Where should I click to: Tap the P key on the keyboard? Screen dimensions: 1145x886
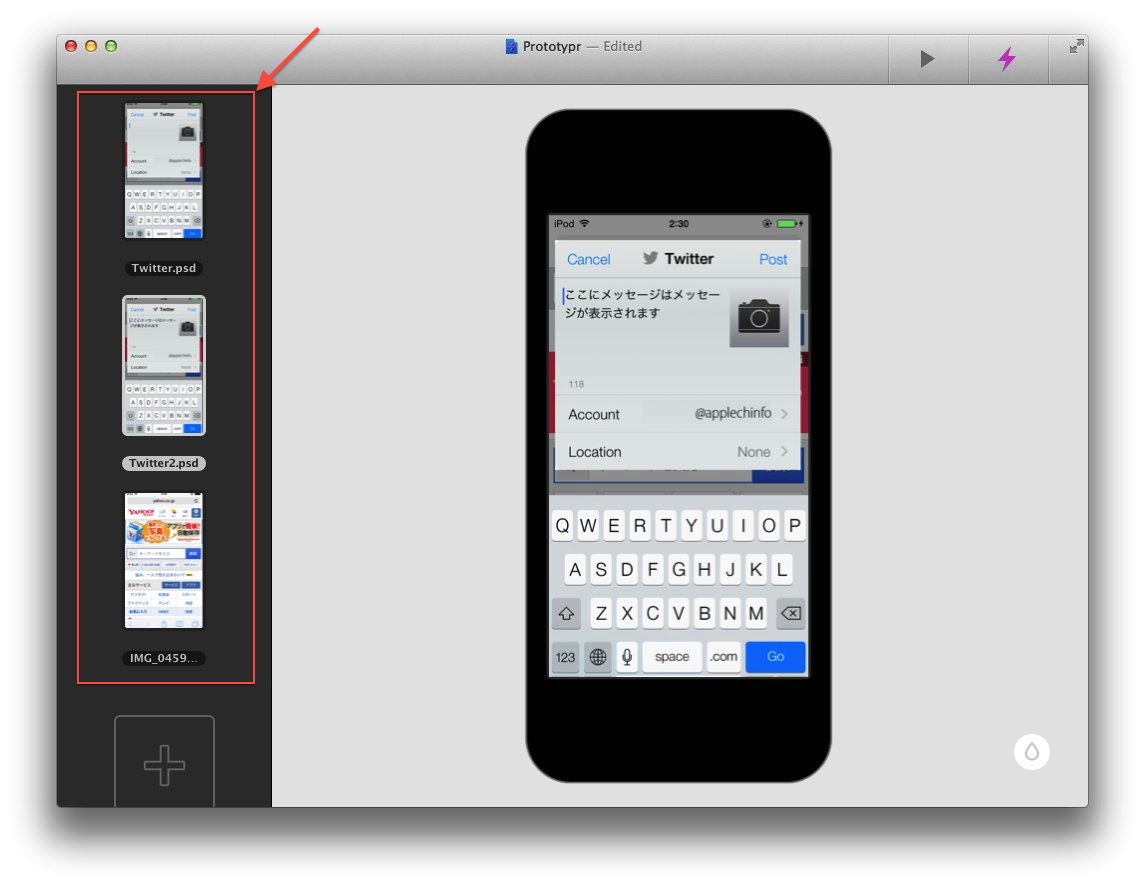794,526
